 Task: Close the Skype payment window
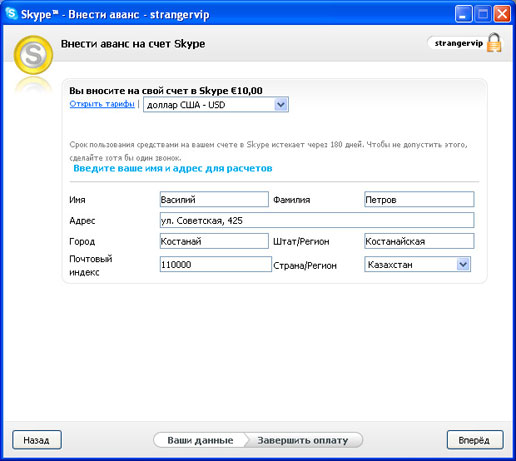(x=502, y=14)
